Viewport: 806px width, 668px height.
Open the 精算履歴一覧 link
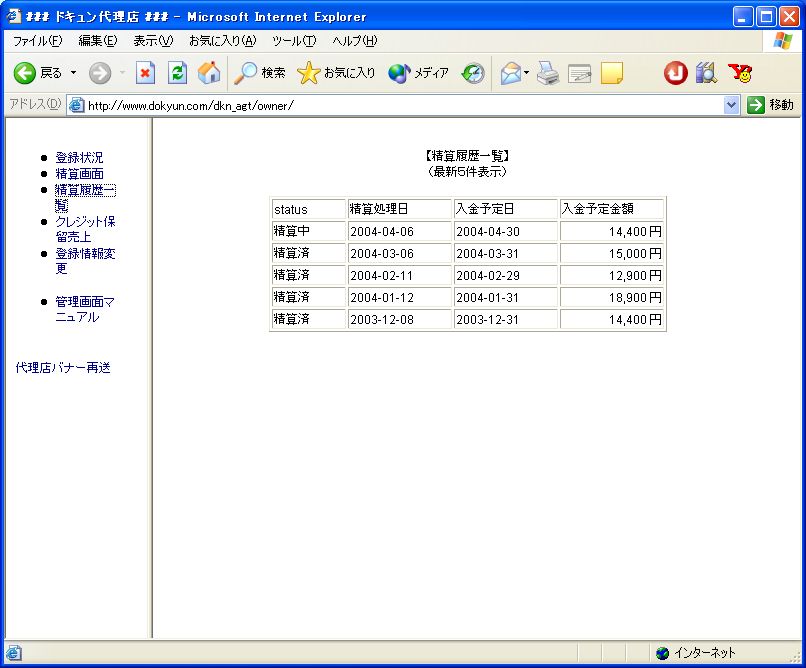(85, 197)
